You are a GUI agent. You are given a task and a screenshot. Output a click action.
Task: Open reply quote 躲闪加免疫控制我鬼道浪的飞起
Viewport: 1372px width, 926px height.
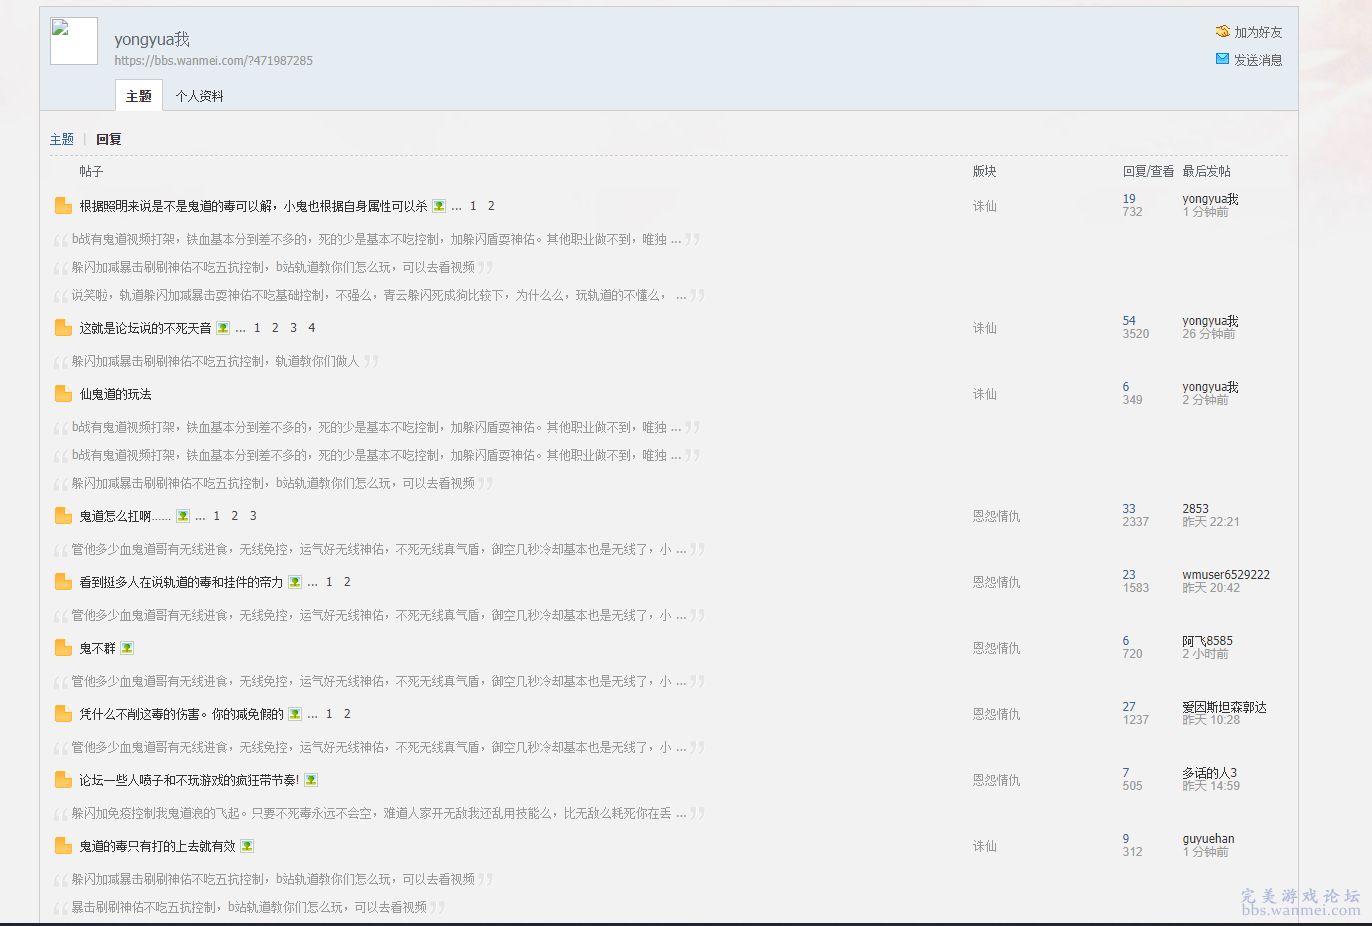click(x=378, y=813)
